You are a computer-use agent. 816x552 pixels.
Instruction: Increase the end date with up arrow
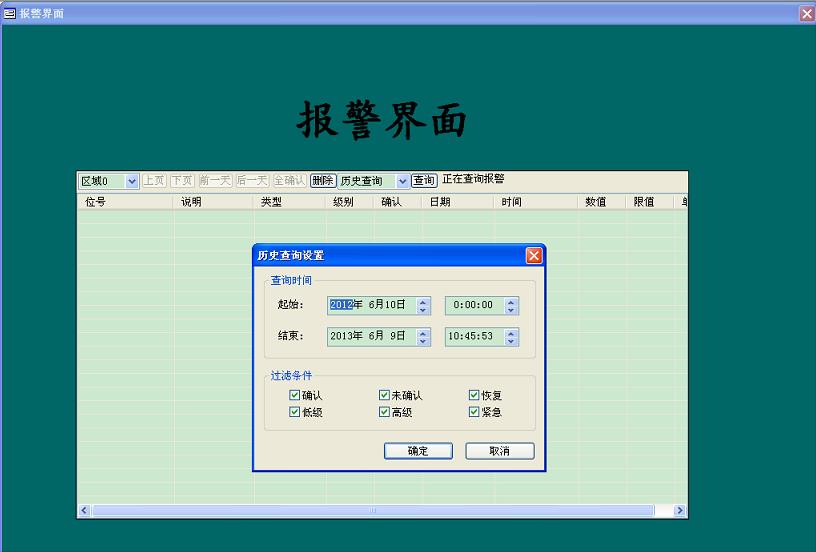[x=423, y=332]
